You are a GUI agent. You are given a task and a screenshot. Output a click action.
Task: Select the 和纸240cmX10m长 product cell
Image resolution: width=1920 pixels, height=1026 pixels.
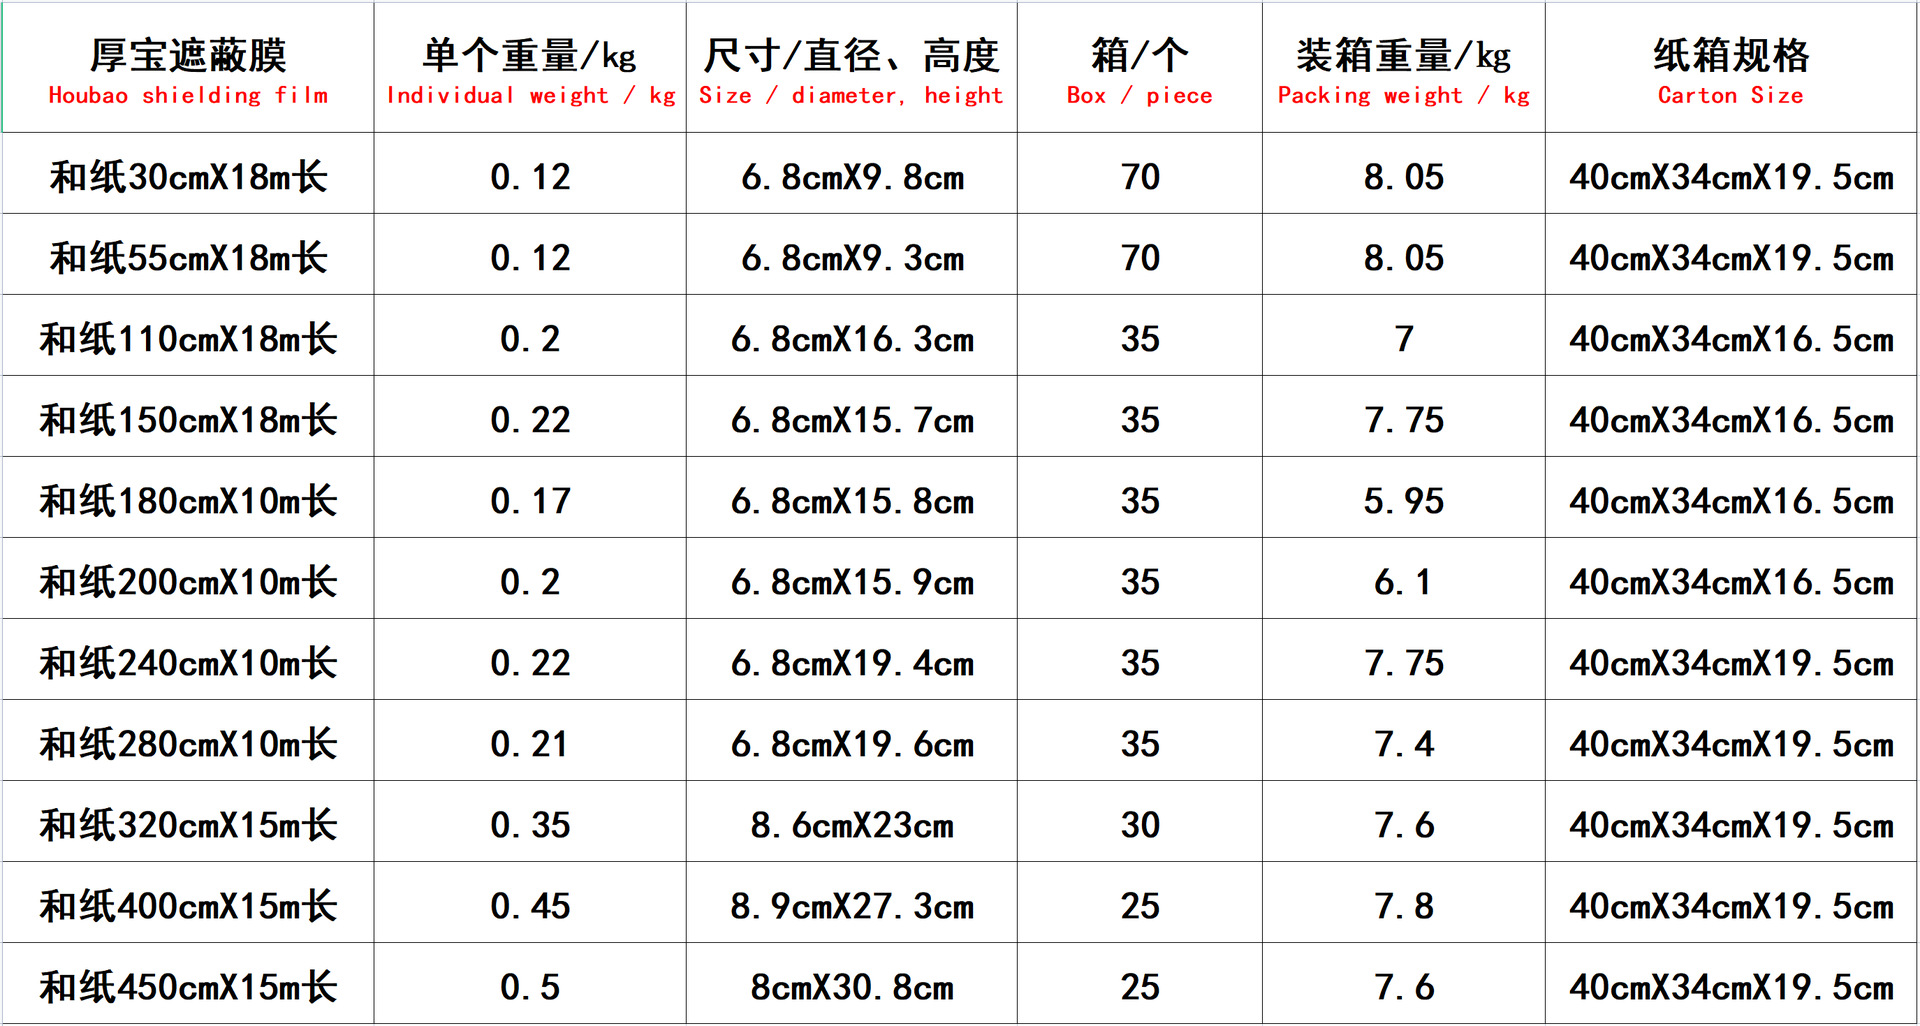coord(188,663)
